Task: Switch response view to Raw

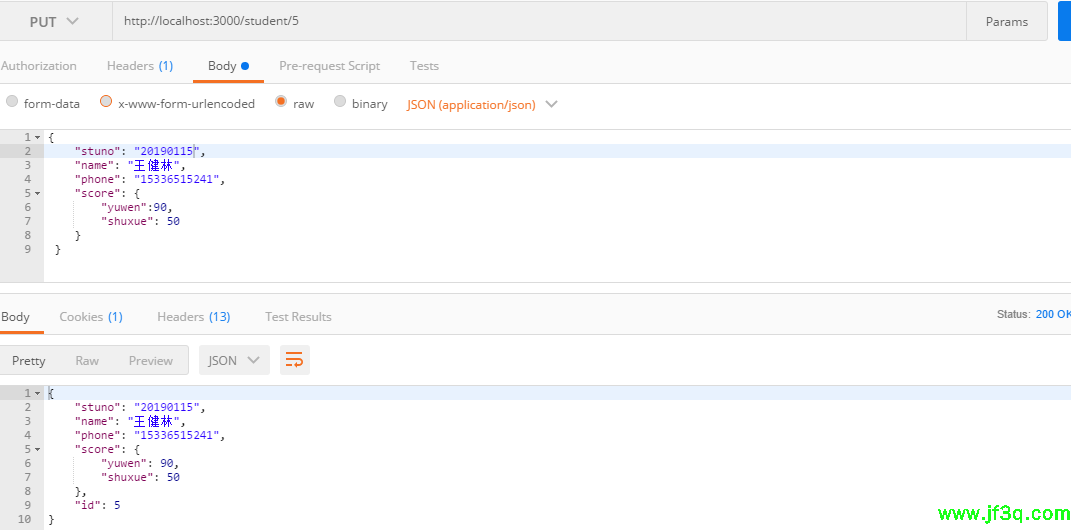Action: point(87,360)
